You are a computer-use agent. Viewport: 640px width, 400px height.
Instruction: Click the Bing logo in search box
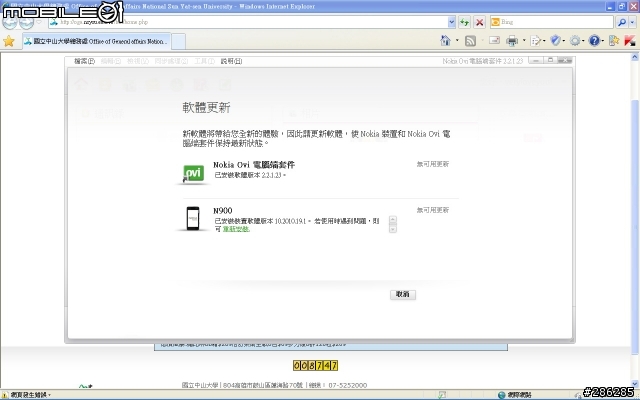coord(495,22)
